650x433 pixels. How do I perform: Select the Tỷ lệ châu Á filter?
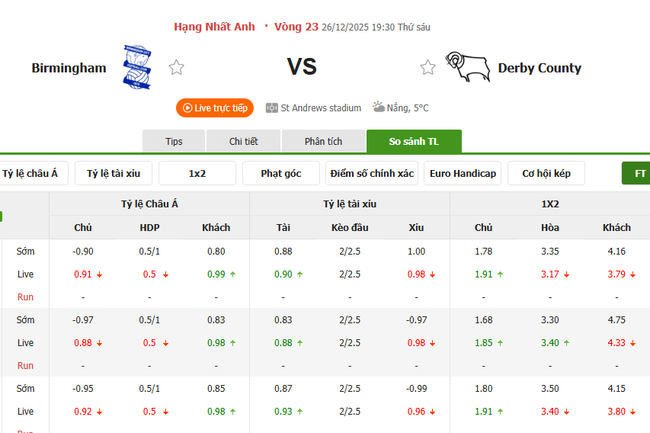[x=31, y=173]
